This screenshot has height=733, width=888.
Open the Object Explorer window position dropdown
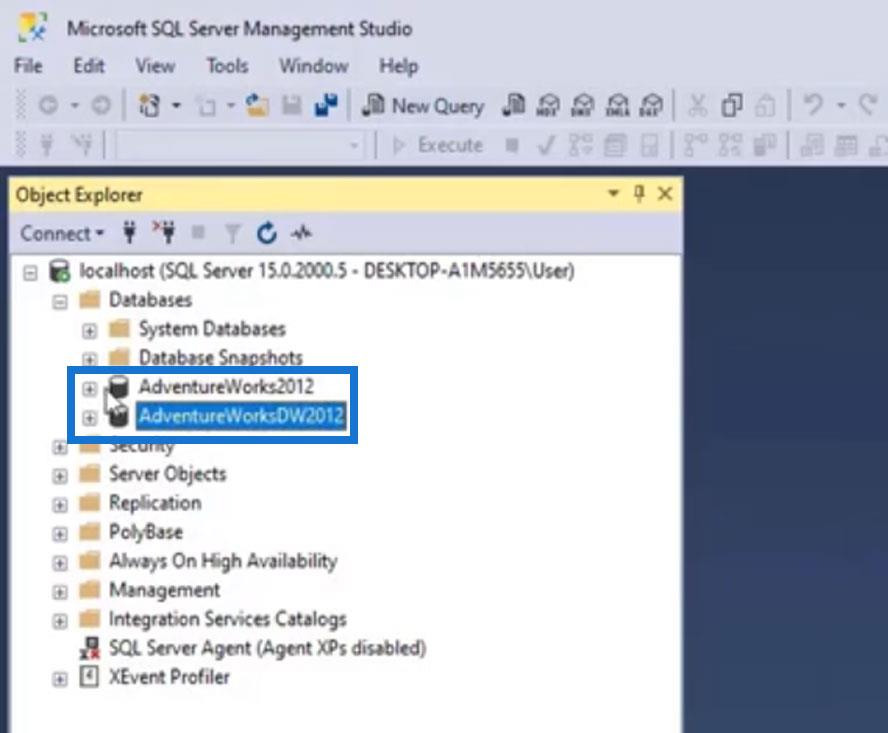pos(613,193)
